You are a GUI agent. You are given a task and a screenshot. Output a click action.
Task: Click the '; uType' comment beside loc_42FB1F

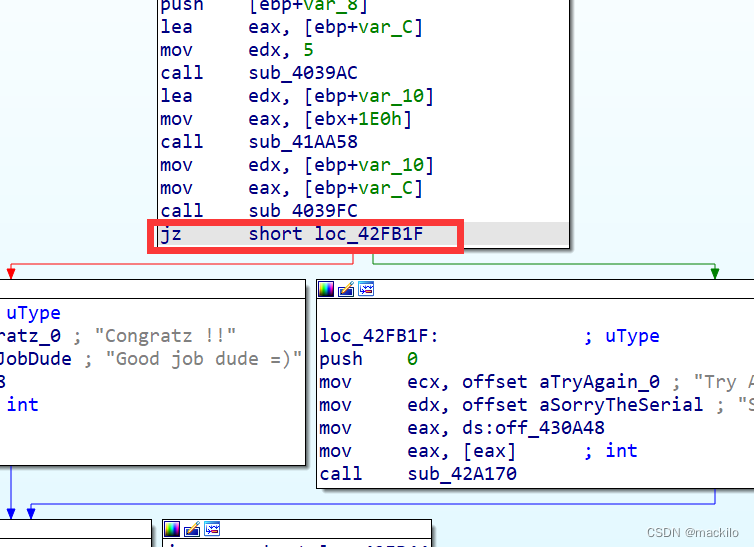click(x=621, y=336)
